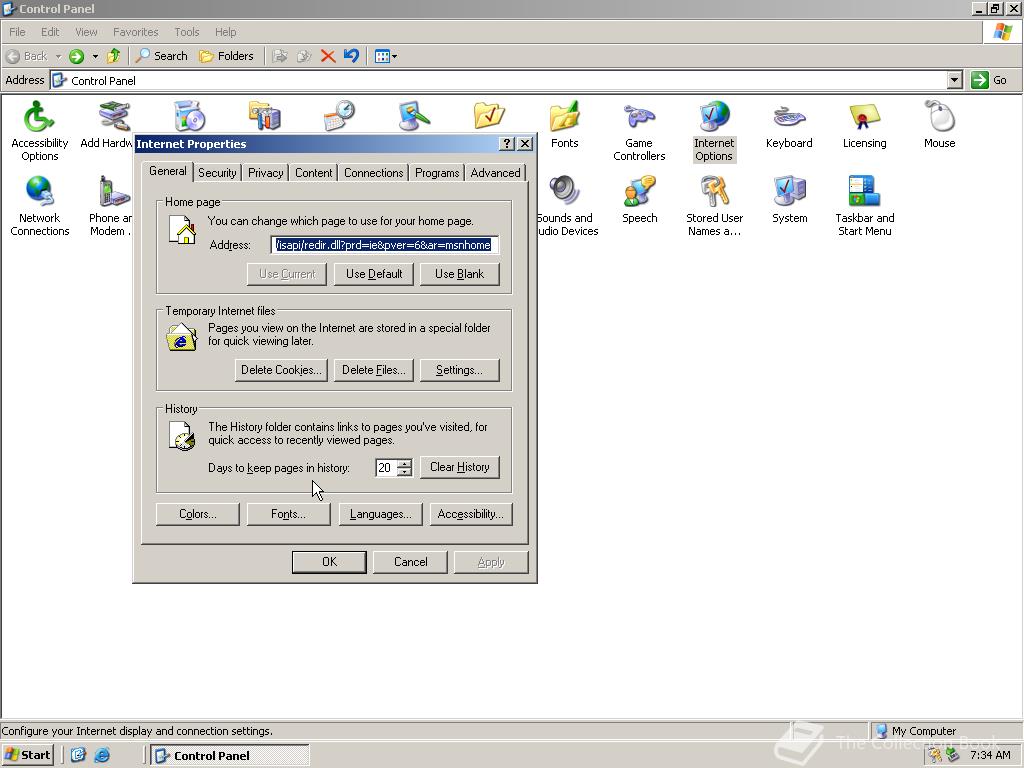Launch Internet Explorer from quick launch
The image size is (1024, 768).
point(102,756)
